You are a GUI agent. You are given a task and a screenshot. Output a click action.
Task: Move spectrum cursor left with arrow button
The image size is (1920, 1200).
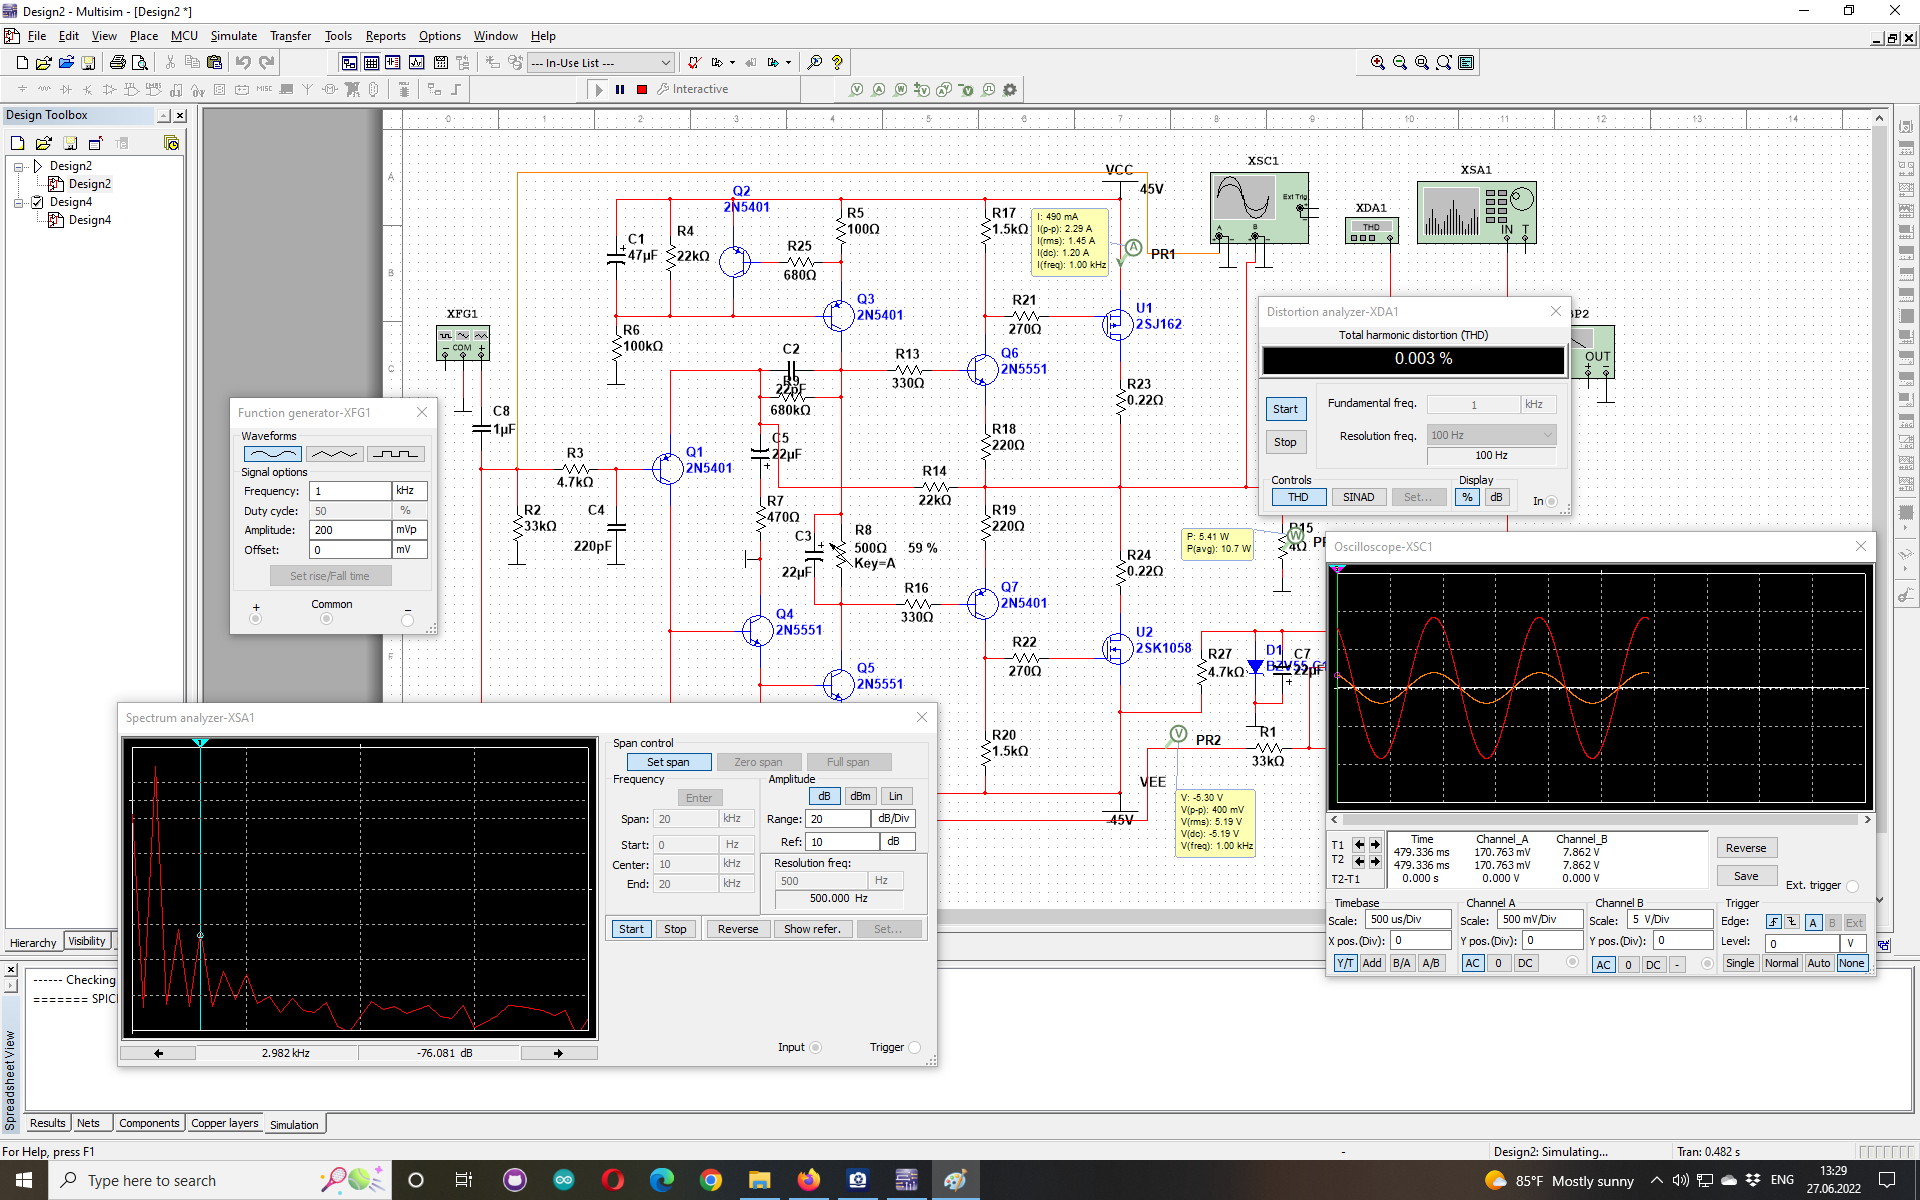(x=158, y=1053)
